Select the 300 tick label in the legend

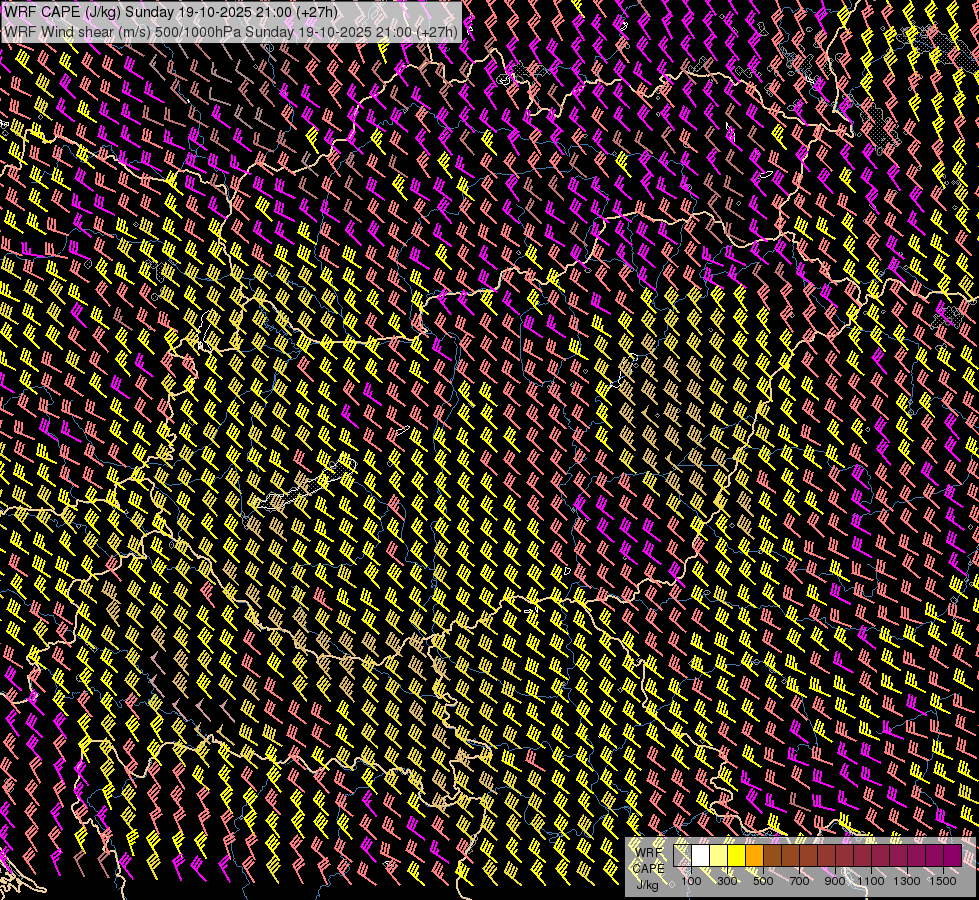tap(727, 881)
